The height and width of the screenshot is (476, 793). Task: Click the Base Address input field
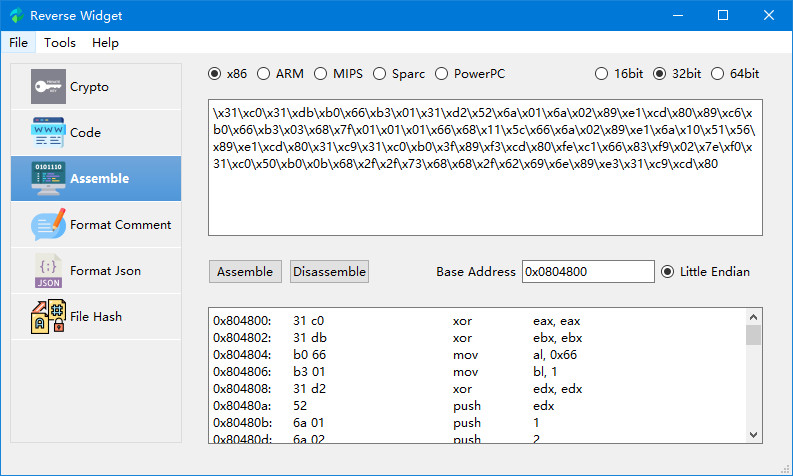pos(588,272)
